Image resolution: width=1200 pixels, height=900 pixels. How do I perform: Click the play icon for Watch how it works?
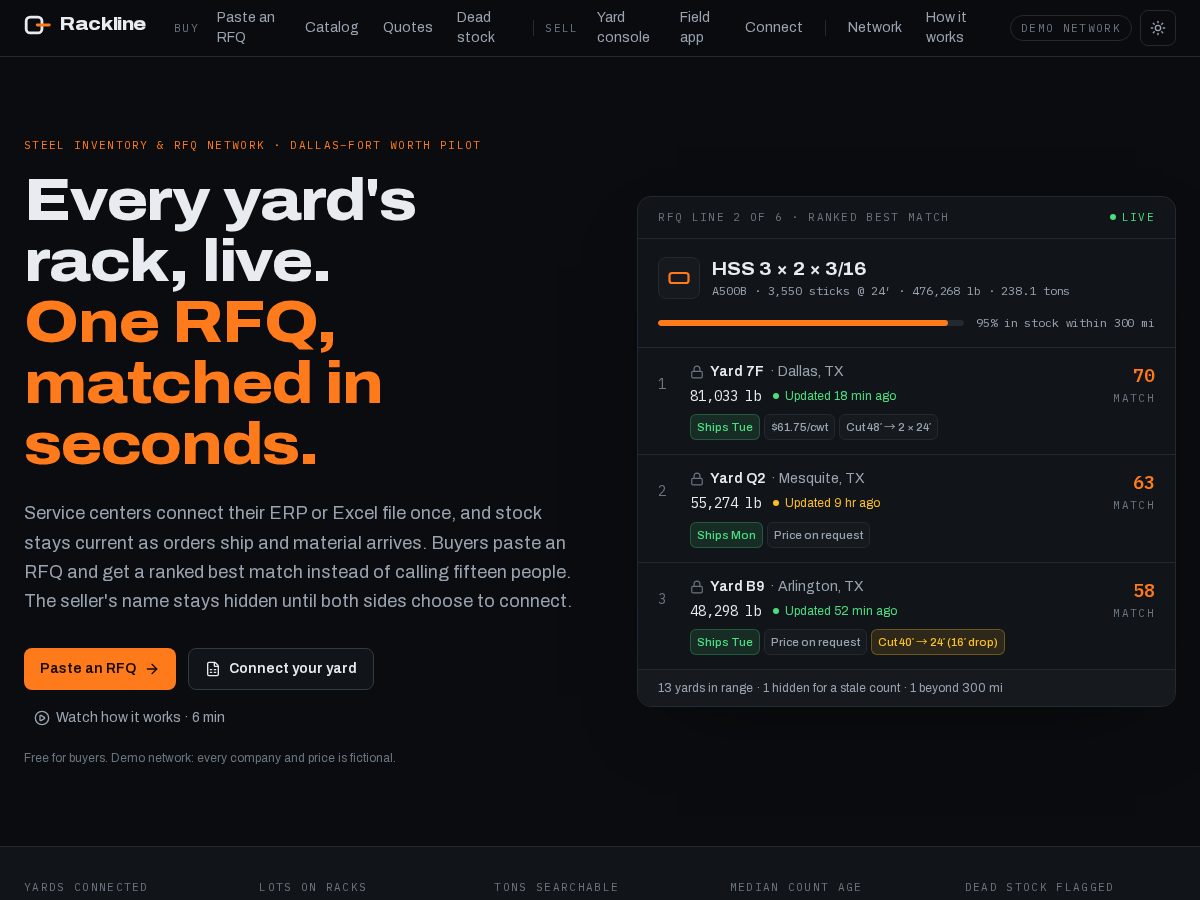click(42, 718)
